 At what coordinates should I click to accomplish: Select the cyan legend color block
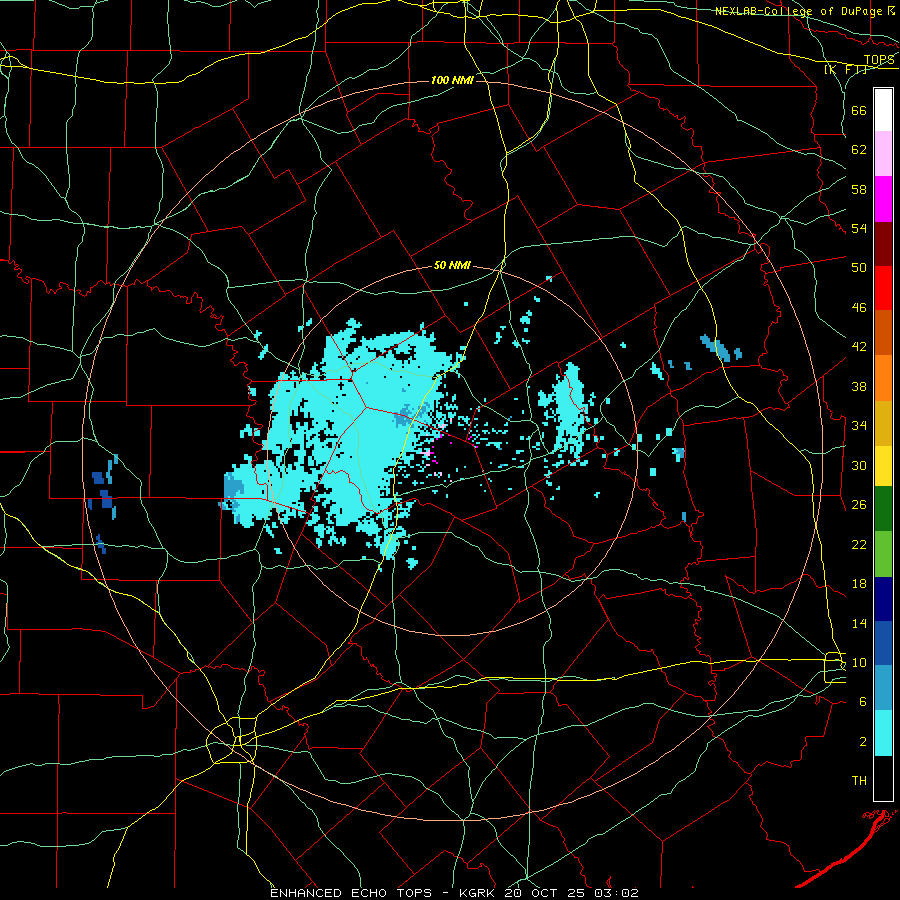883,733
